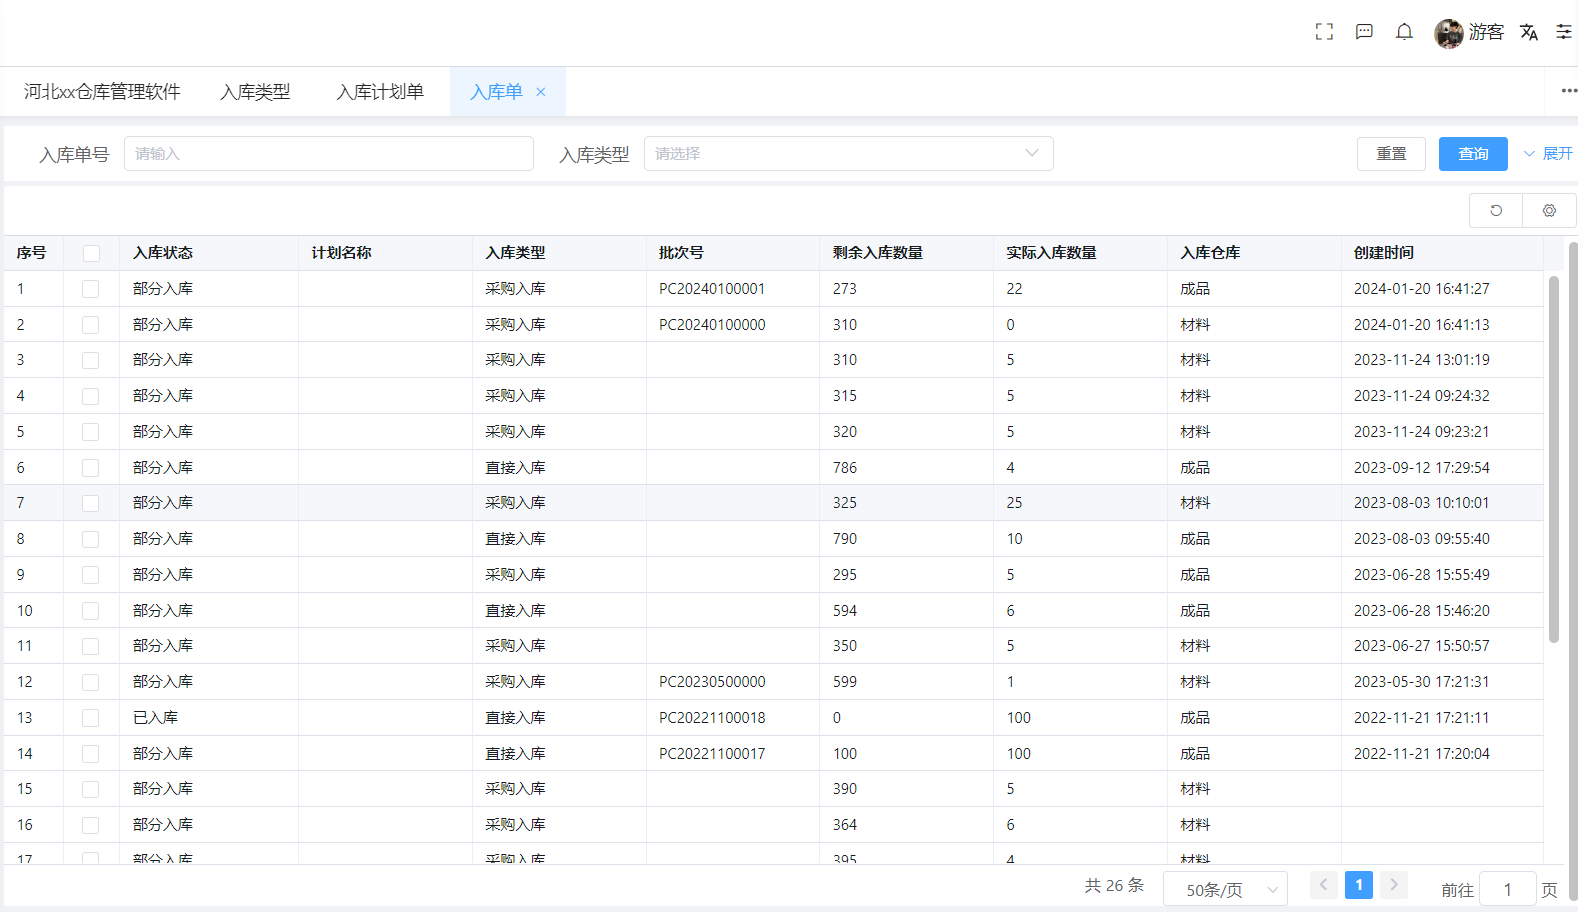Open the messages chat icon
Image resolution: width=1578 pixels, height=912 pixels.
[1364, 32]
